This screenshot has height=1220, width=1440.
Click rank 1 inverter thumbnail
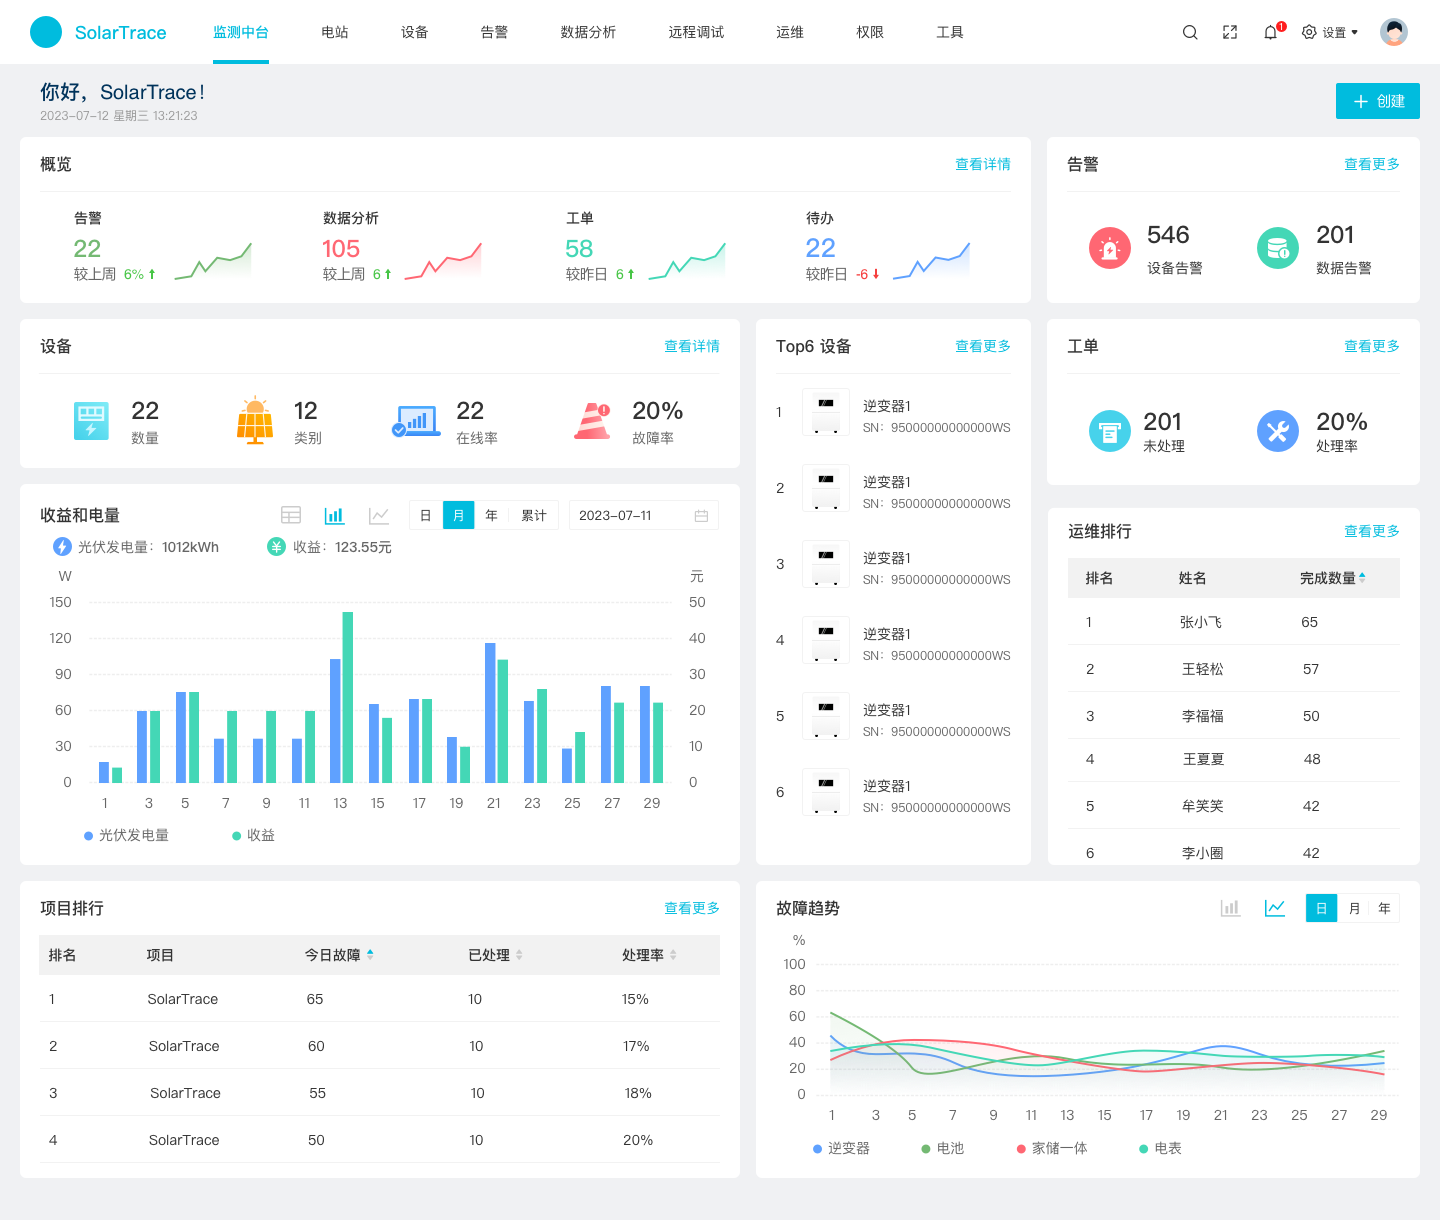(826, 412)
